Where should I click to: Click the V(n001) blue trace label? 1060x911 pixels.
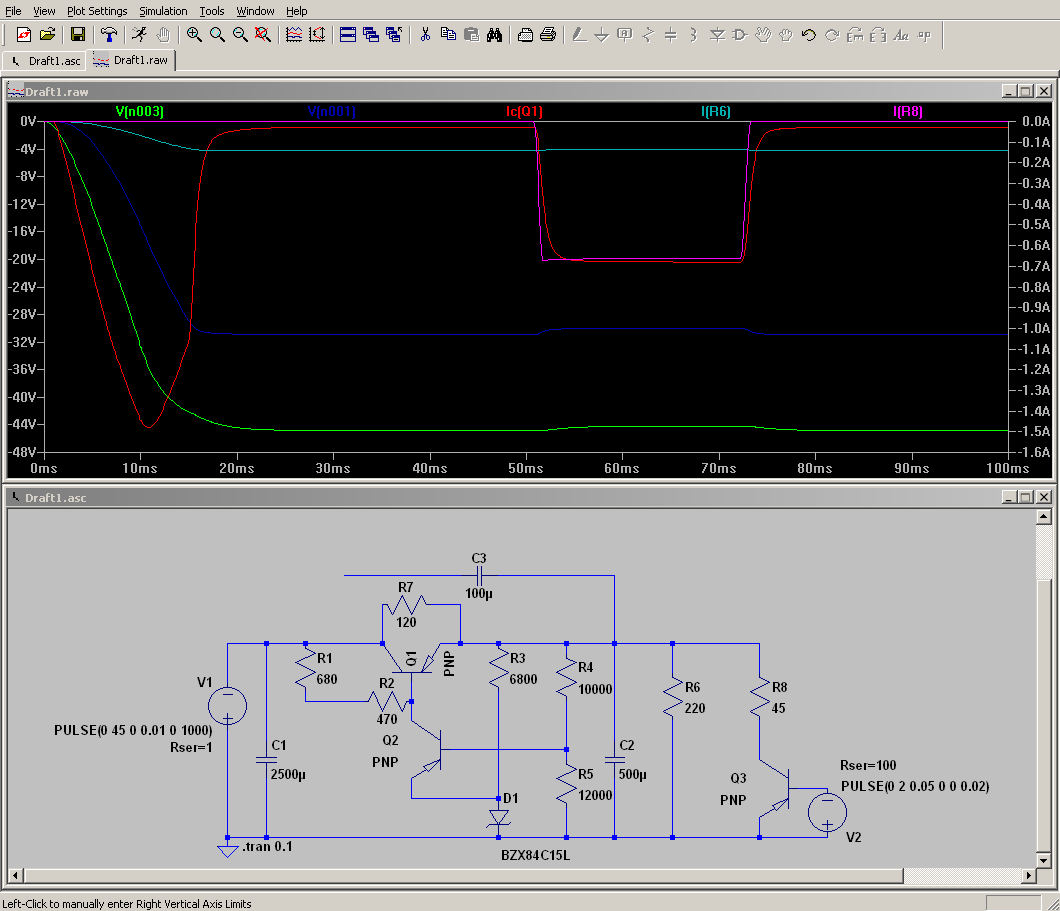coord(332,112)
